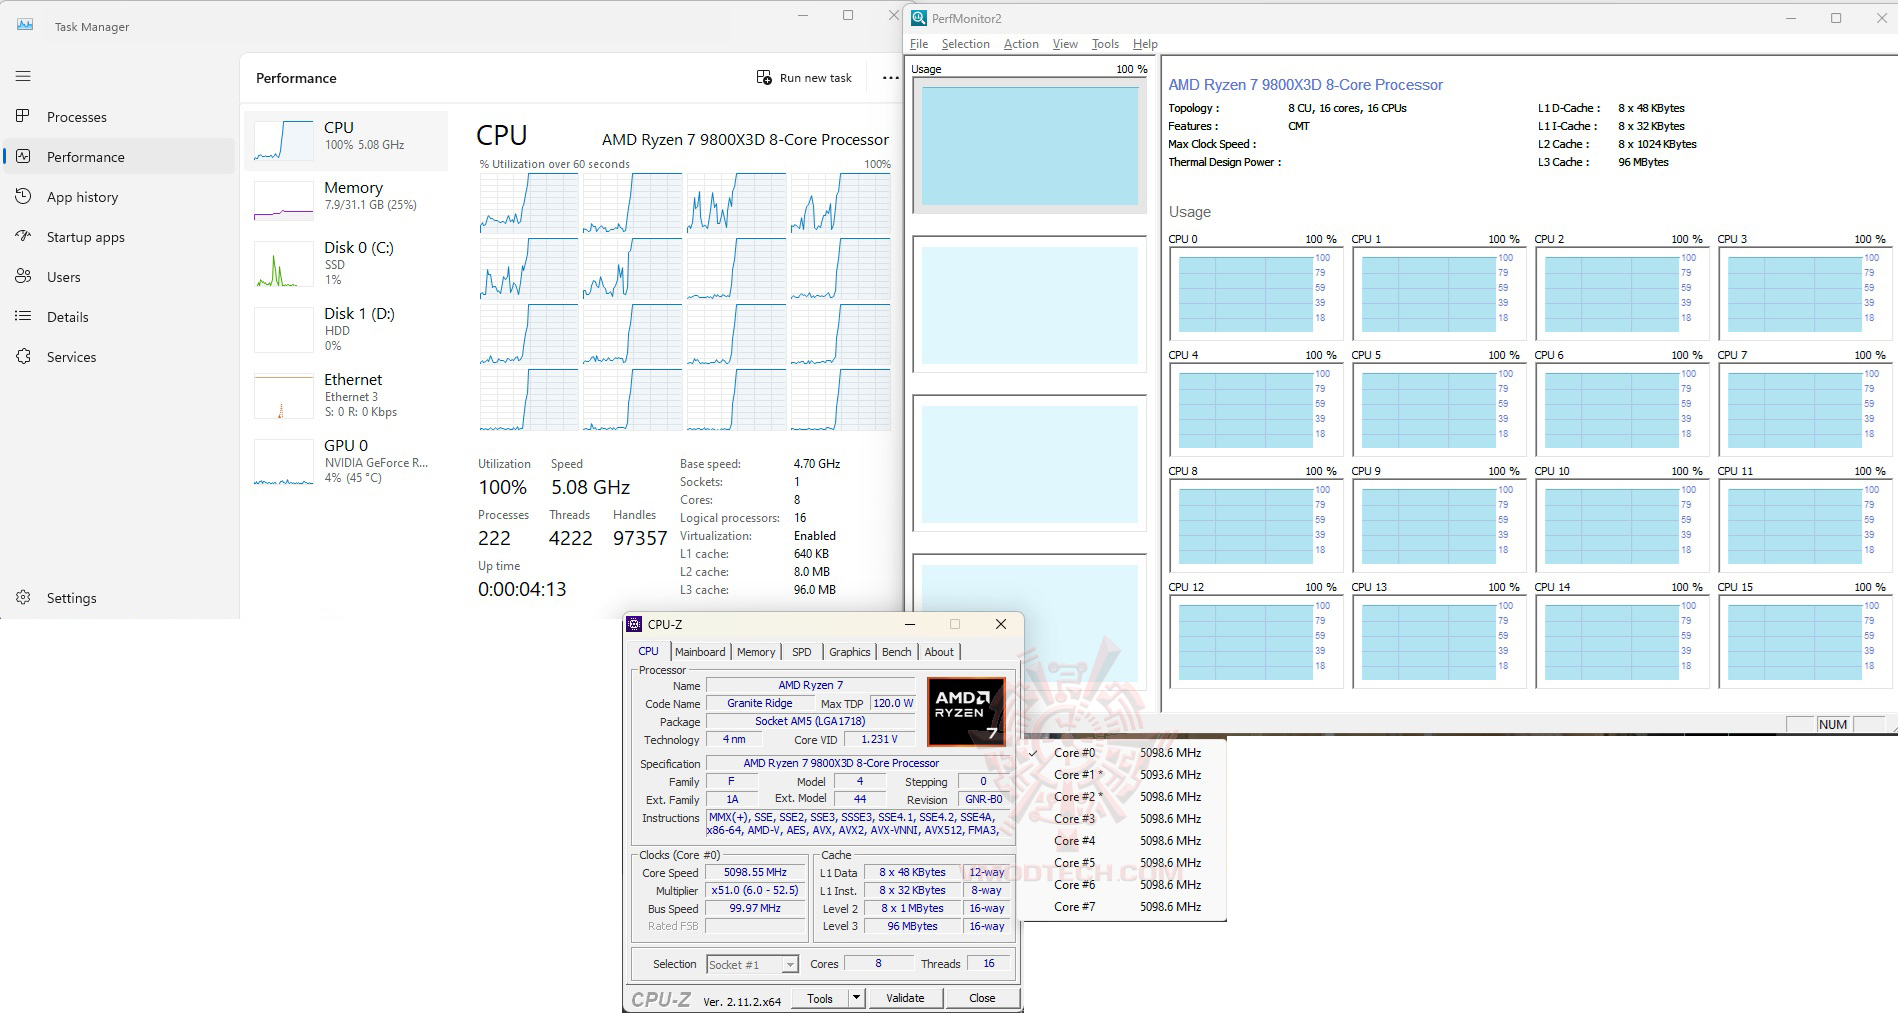Click the CPU 10 usage graph in PerfMonitor2
1898x1013 pixels.
click(1622, 526)
